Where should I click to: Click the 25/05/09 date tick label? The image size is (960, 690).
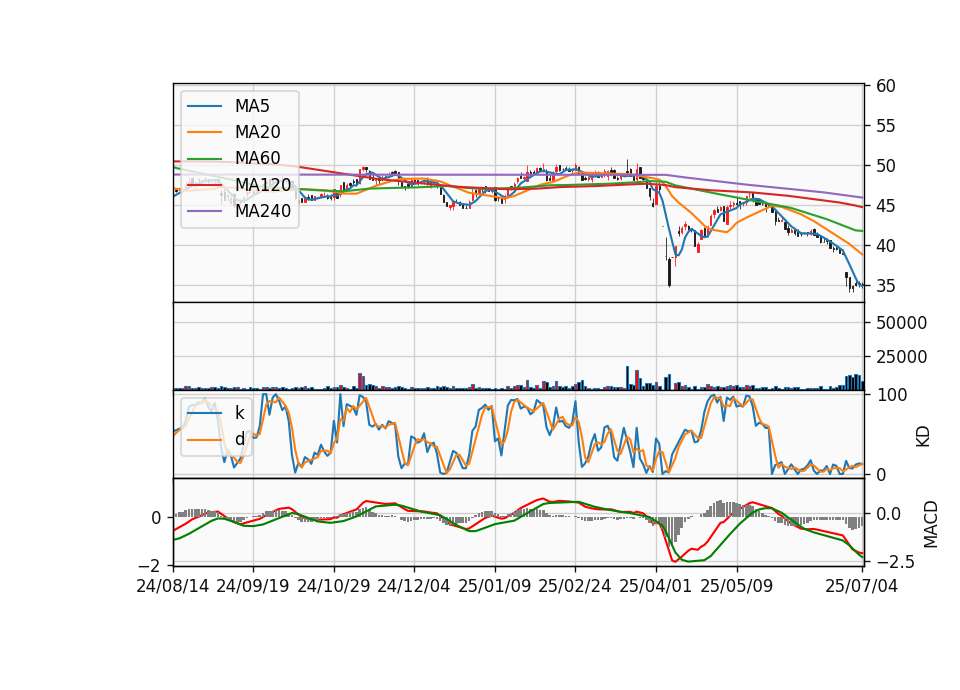[737, 586]
